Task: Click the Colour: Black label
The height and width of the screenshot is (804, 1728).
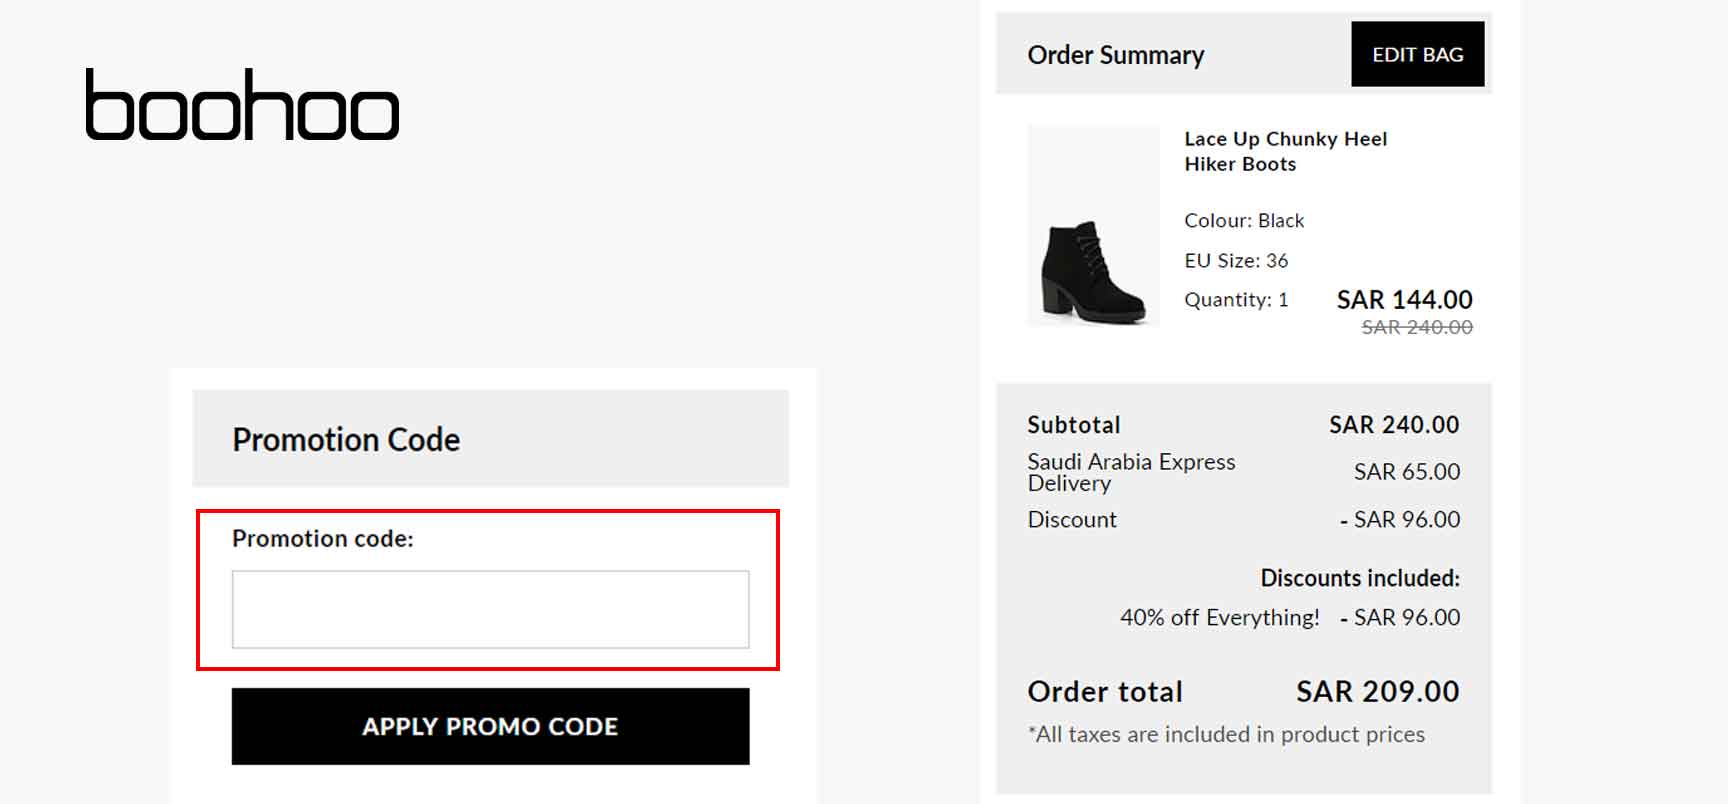Action: (1243, 220)
